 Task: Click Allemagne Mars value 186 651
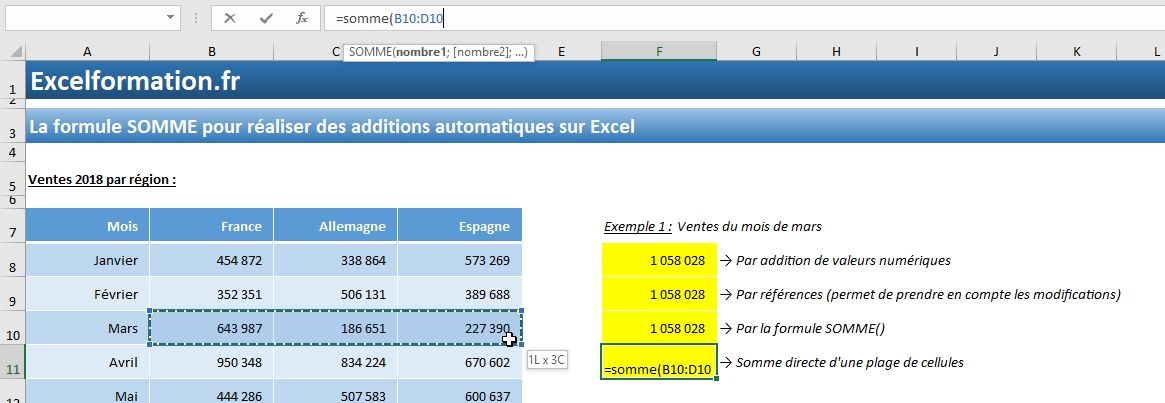336,329
